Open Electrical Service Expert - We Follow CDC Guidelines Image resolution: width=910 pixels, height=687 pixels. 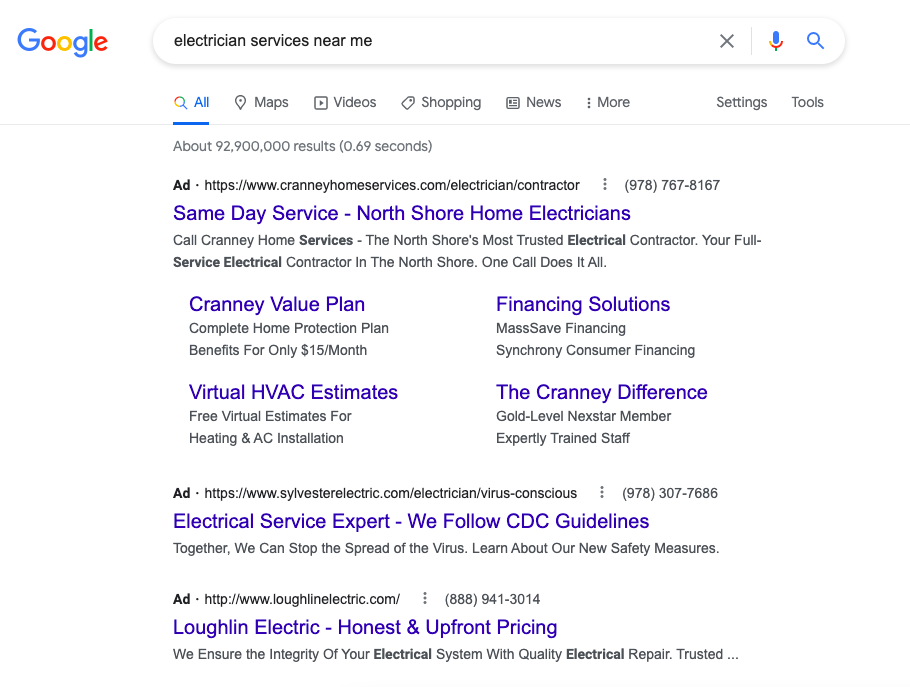411,521
